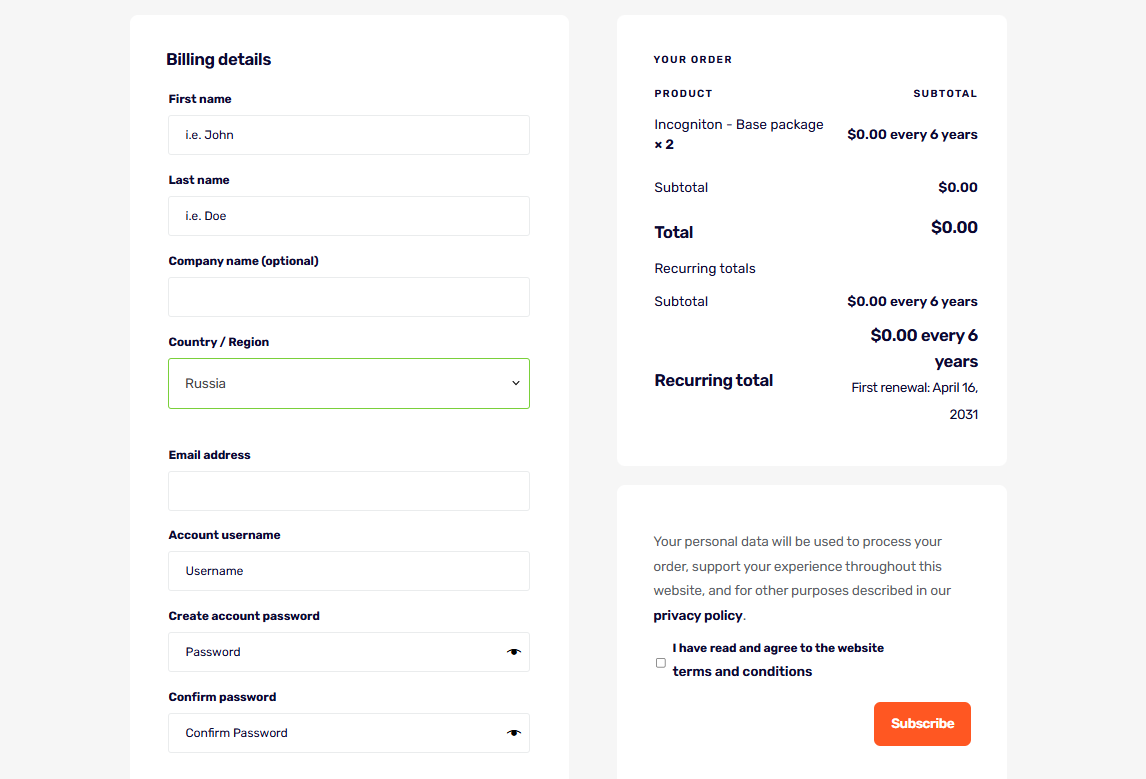Viewport: 1146px width, 779px height.
Task: Show password via eye icon in Password field
Action: click(514, 652)
